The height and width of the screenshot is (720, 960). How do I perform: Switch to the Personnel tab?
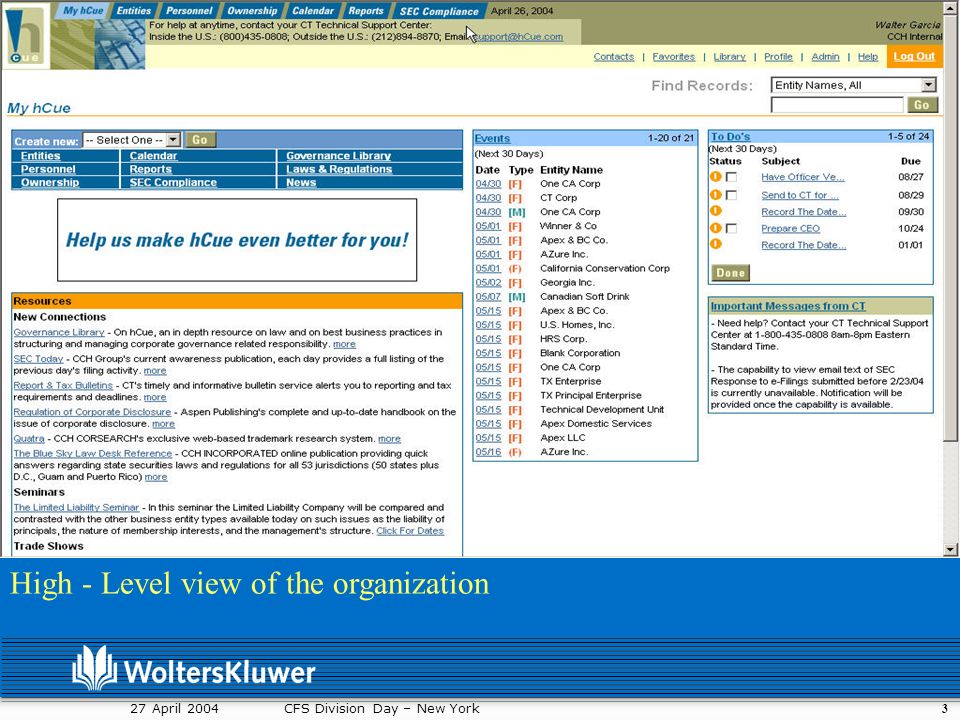point(189,10)
